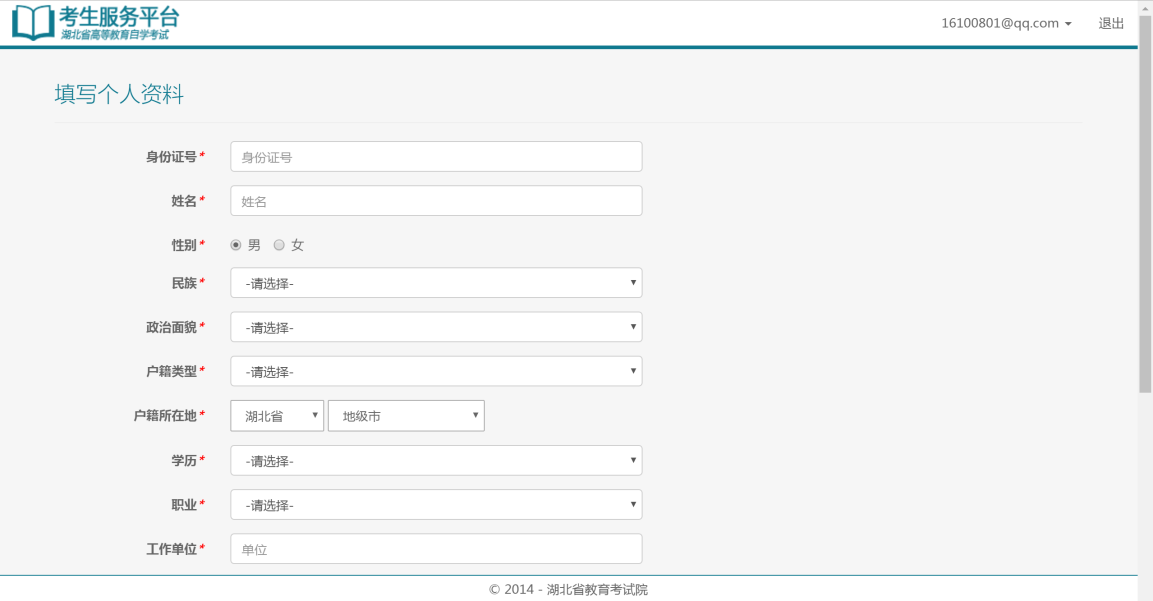Screen dimensions: 1153x601
Task: Open the 学历 dropdown
Action: click(436, 461)
